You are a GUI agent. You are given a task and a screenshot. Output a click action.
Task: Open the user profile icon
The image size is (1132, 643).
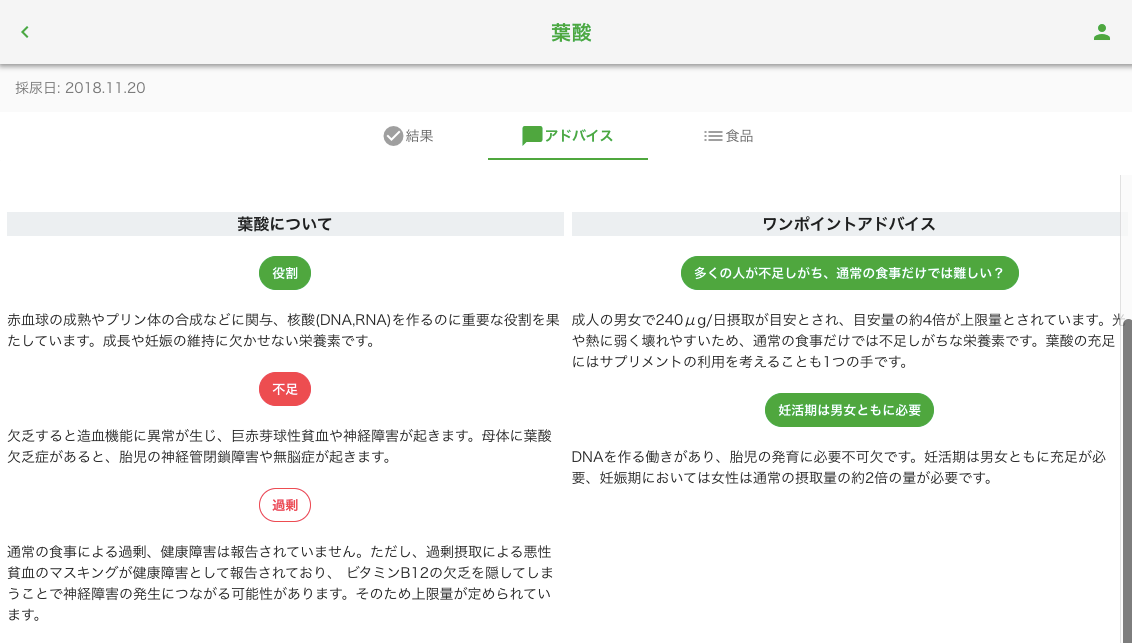click(1102, 32)
